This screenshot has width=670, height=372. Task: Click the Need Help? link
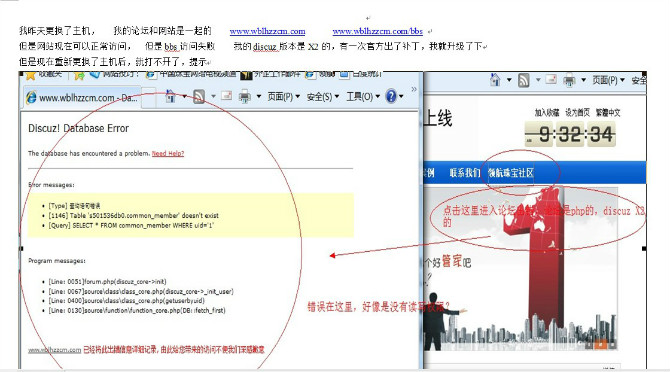coord(168,153)
